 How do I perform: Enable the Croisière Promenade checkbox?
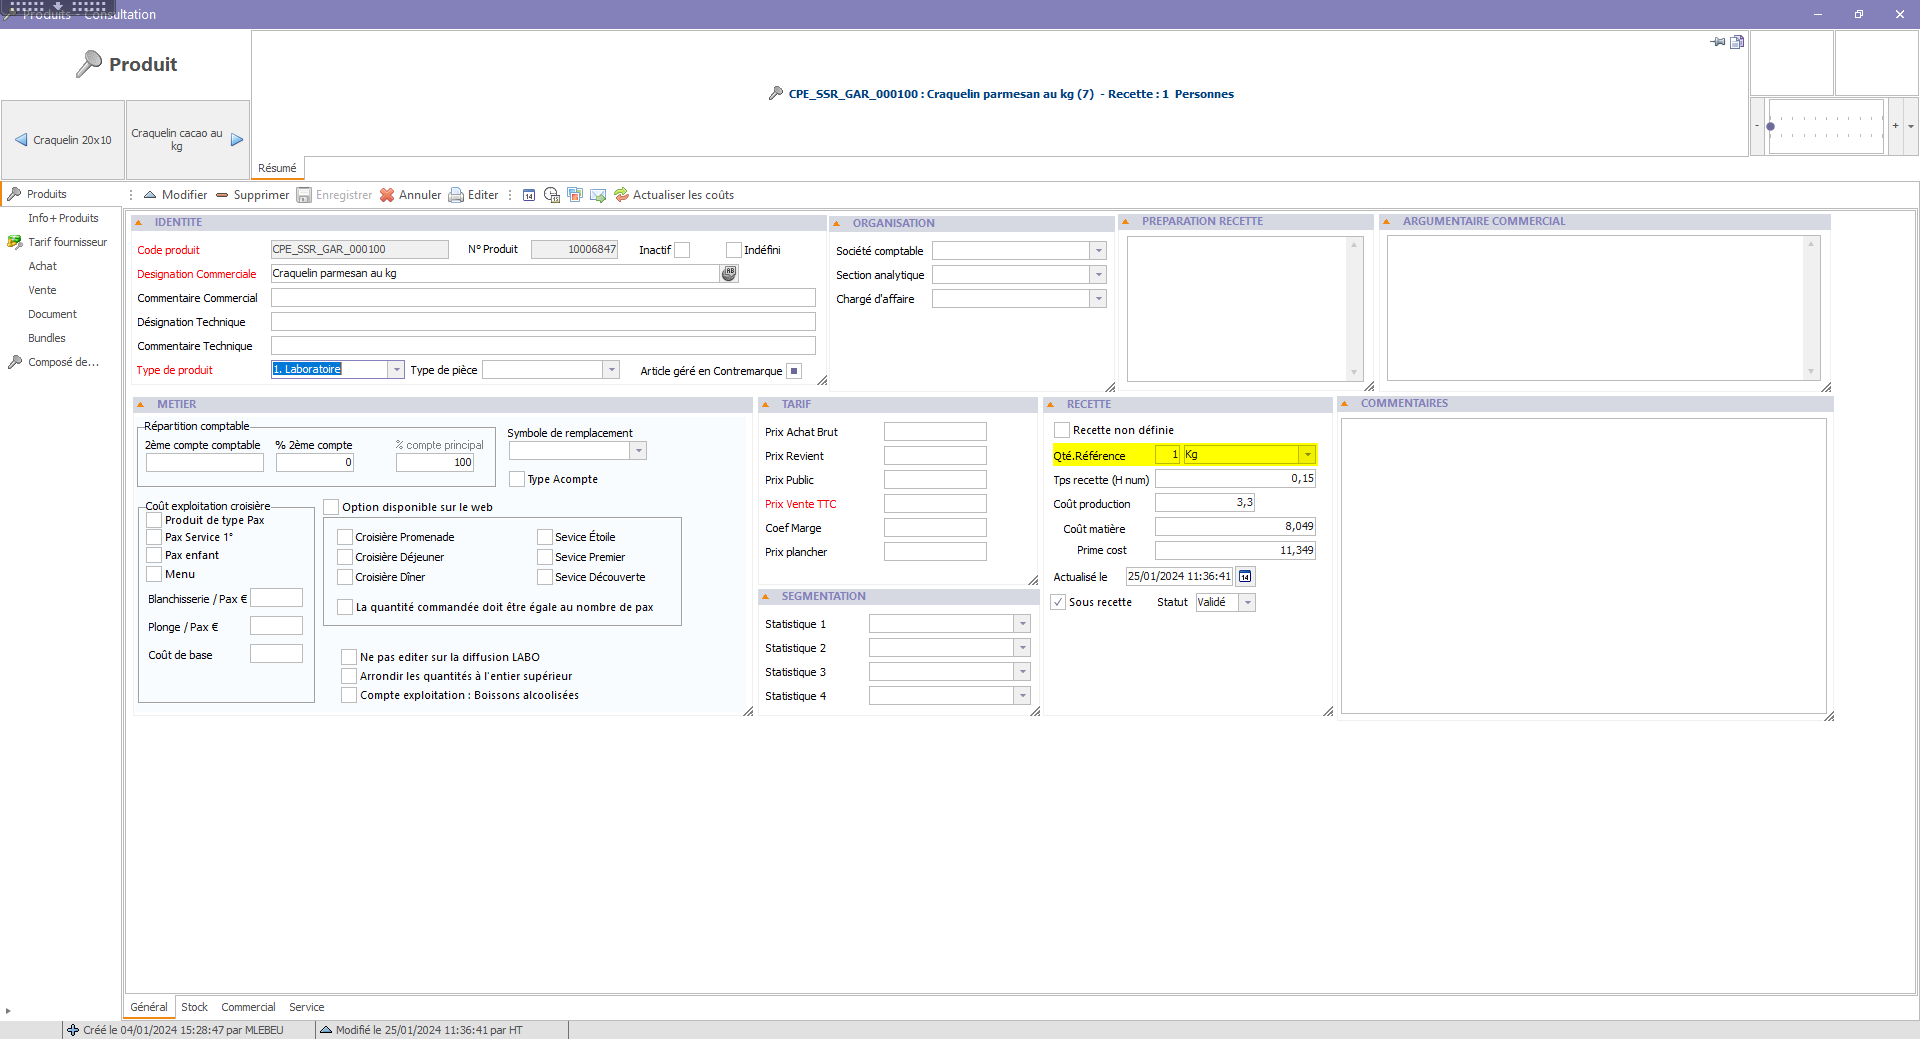click(345, 537)
